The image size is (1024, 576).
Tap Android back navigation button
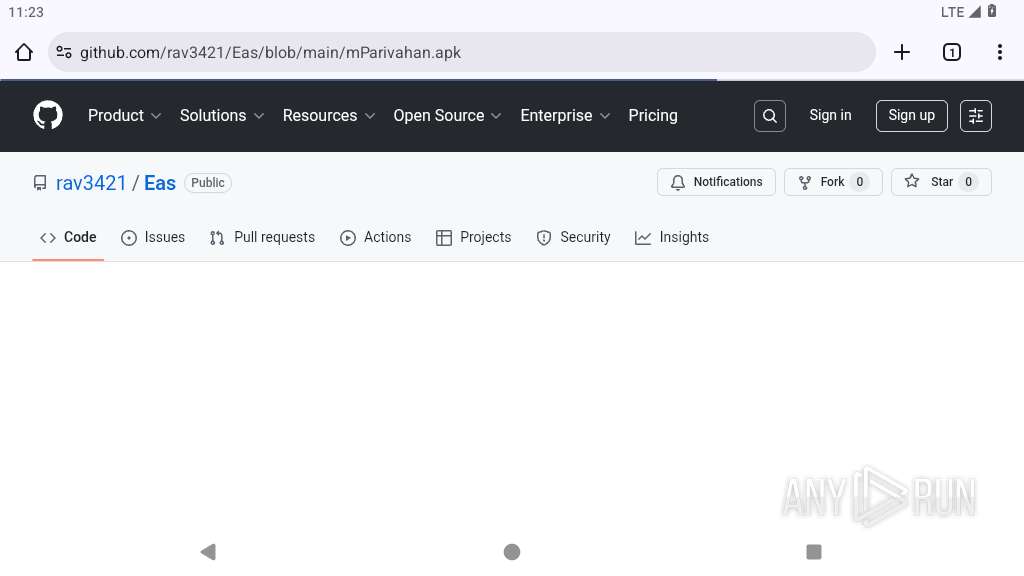(208, 552)
